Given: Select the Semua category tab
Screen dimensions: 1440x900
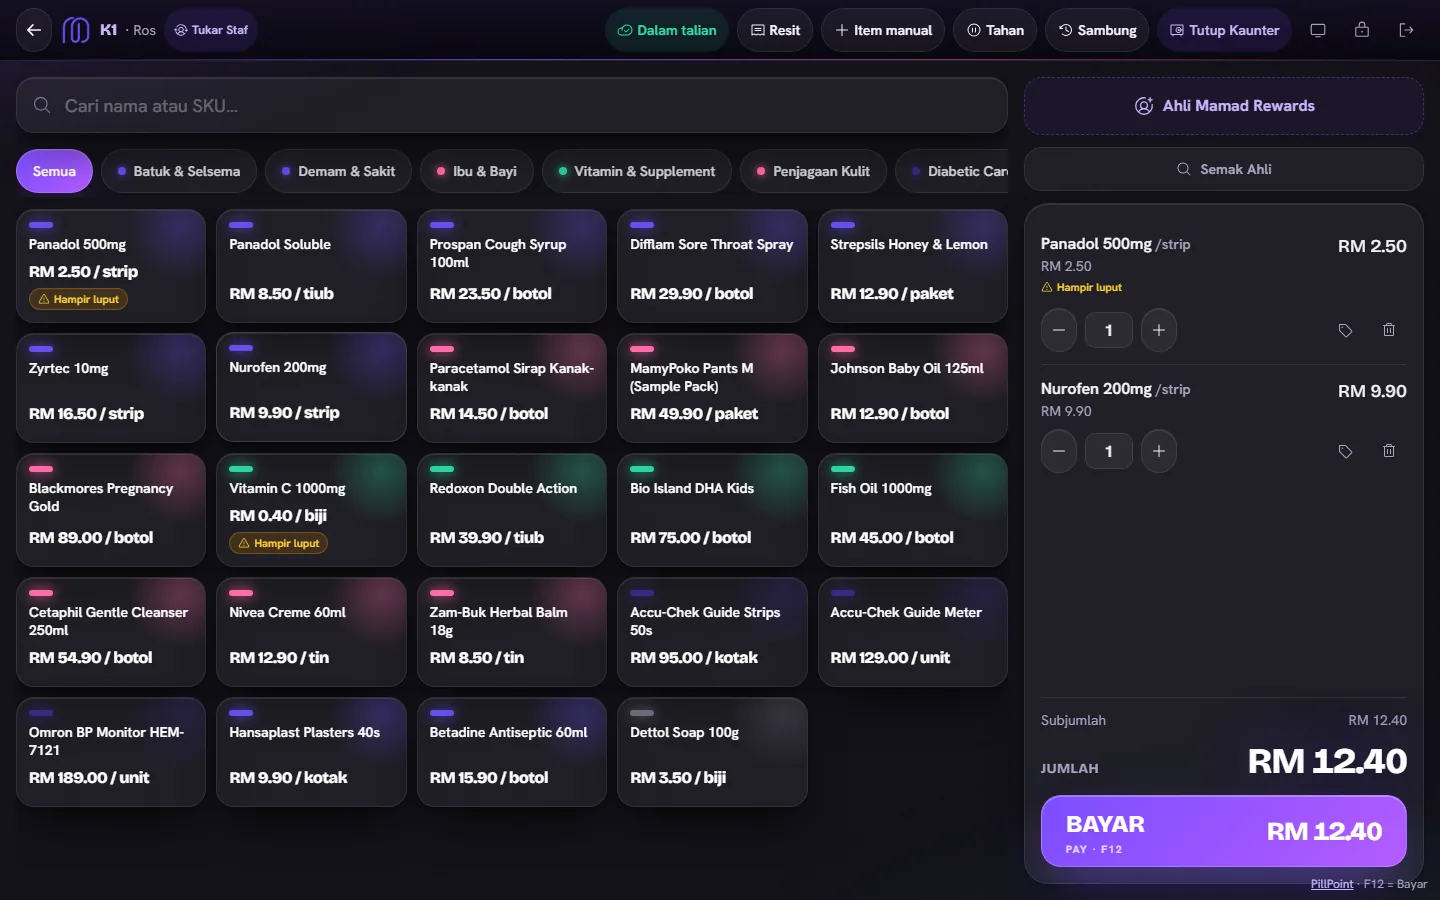Looking at the screenshot, I should 54,171.
